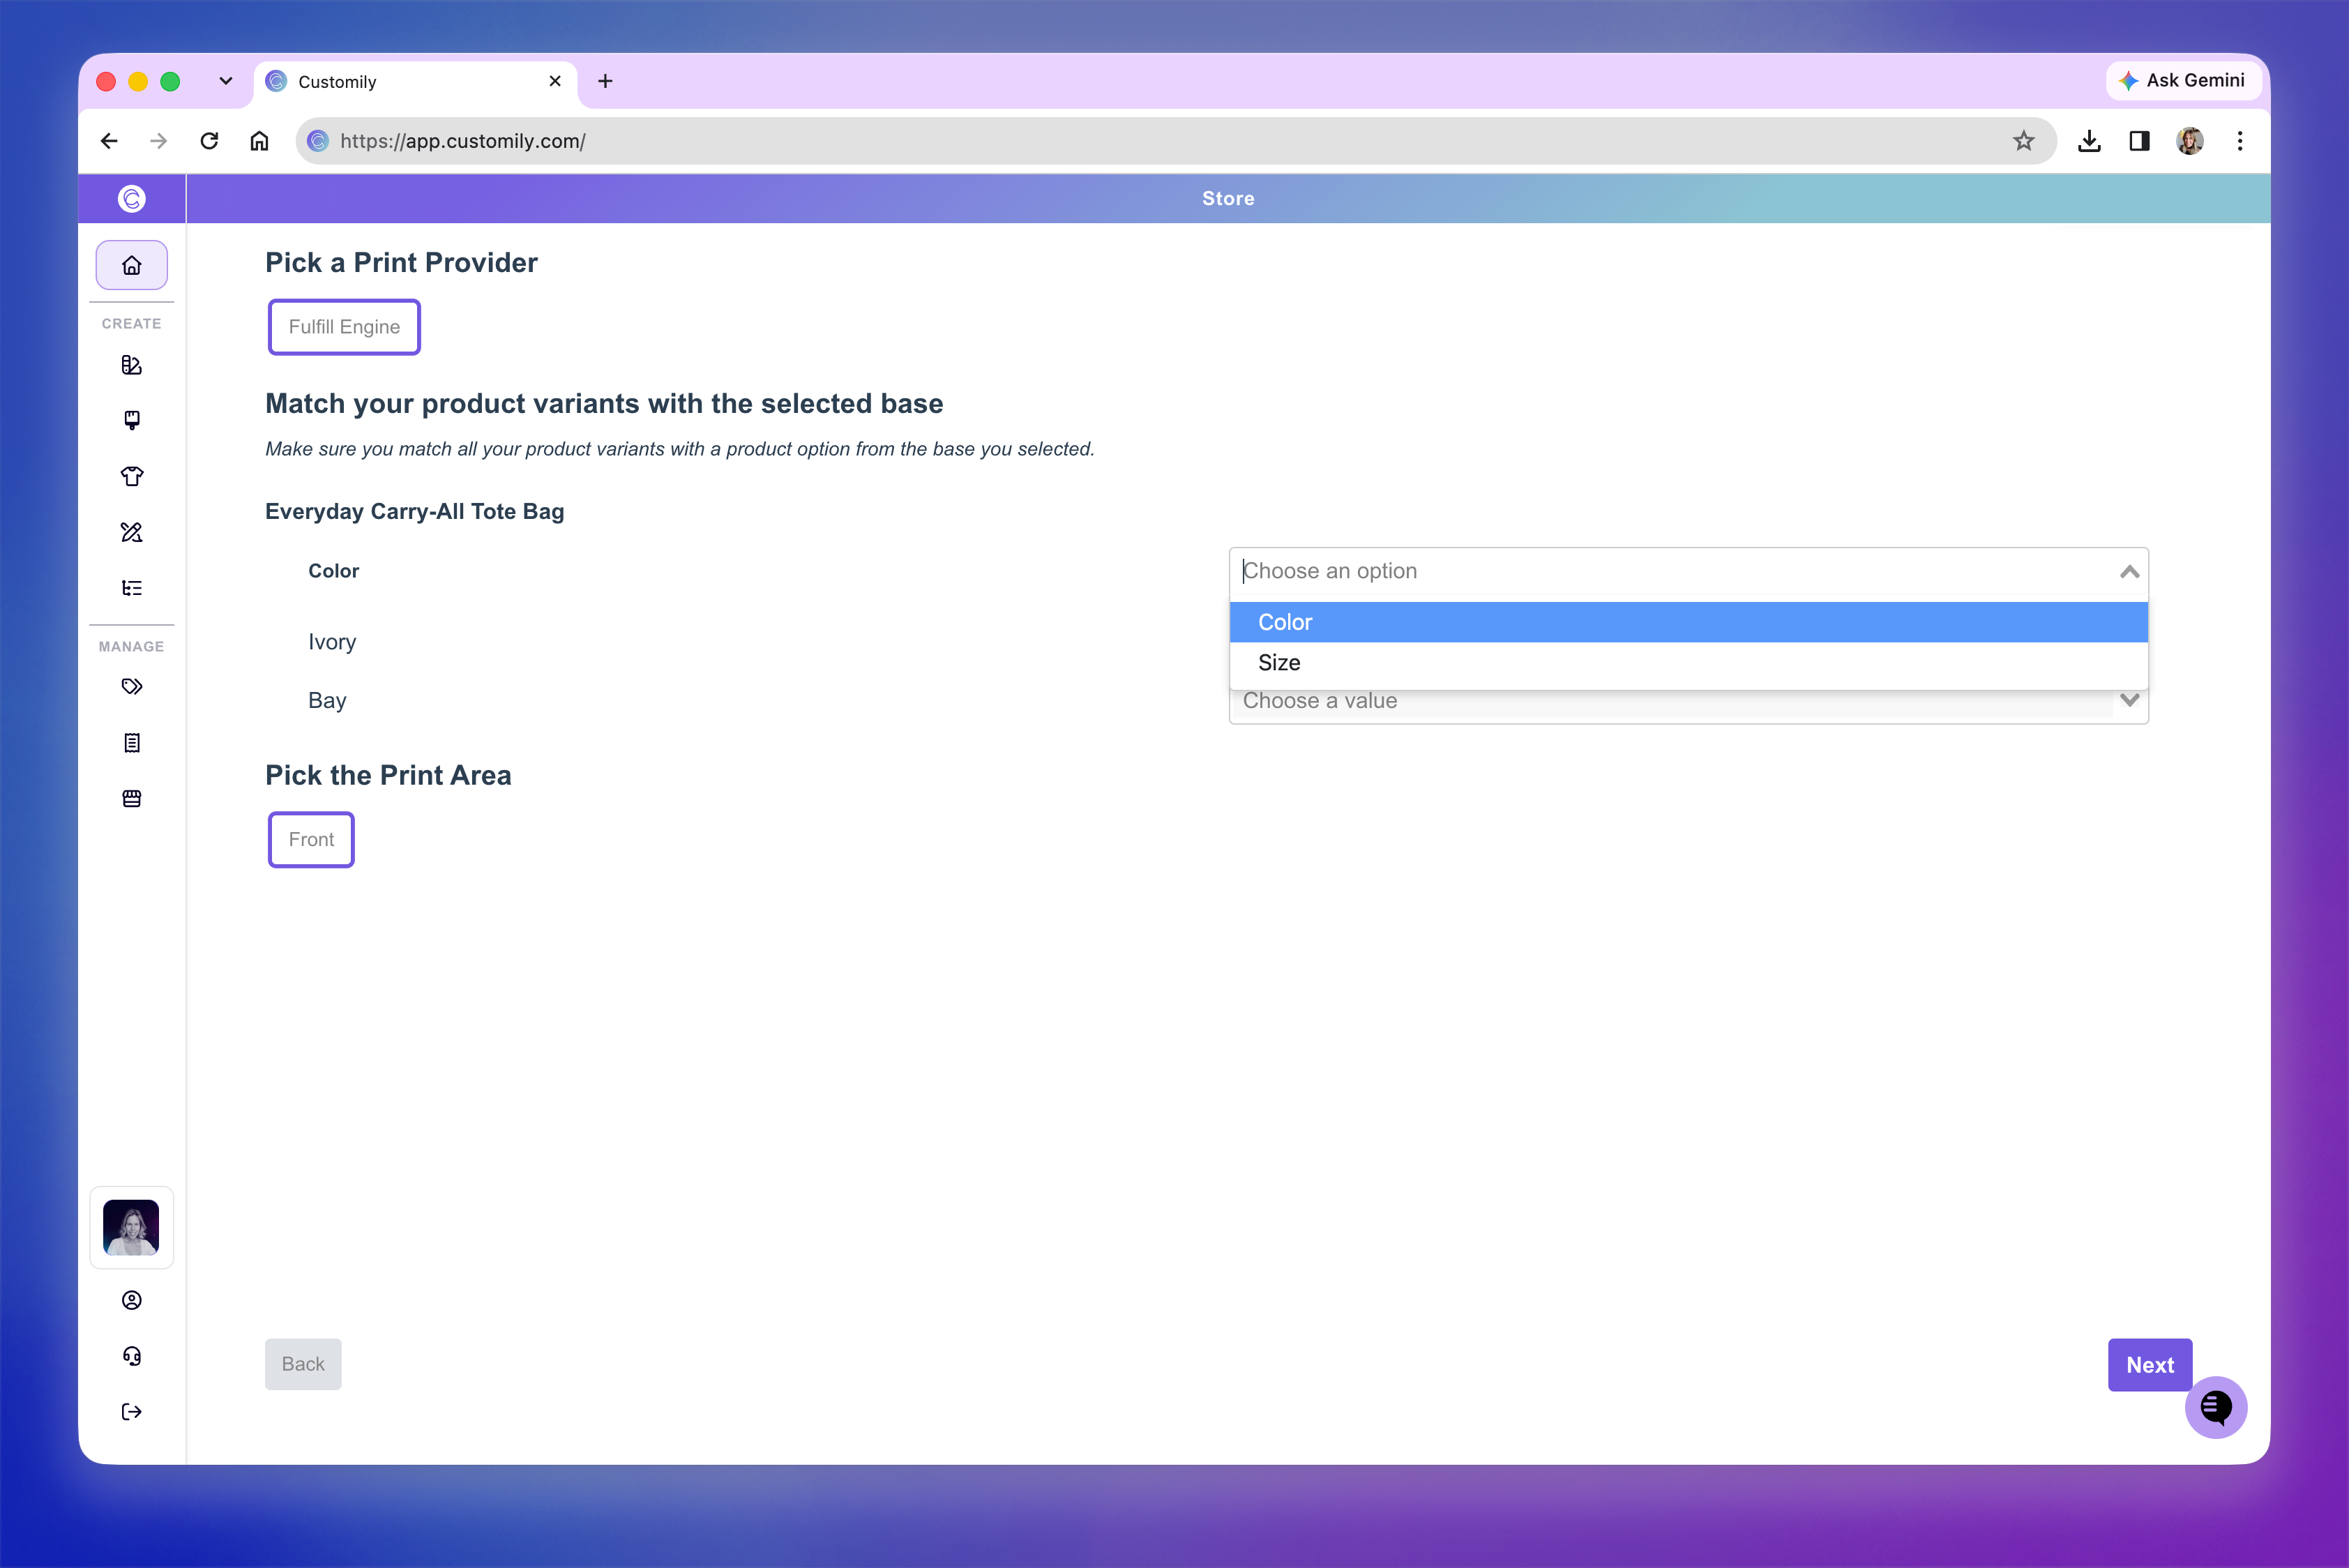The width and height of the screenshot is (2349, 1568).
Task: Go back with the browser back arrow
Action: point(109,141)
